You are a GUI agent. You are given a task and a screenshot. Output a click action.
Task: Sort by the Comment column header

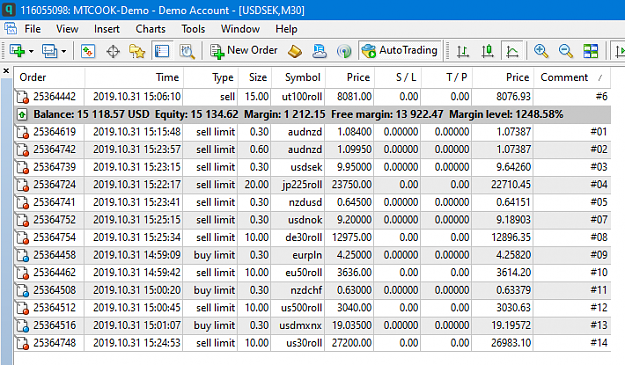[572, 77]
